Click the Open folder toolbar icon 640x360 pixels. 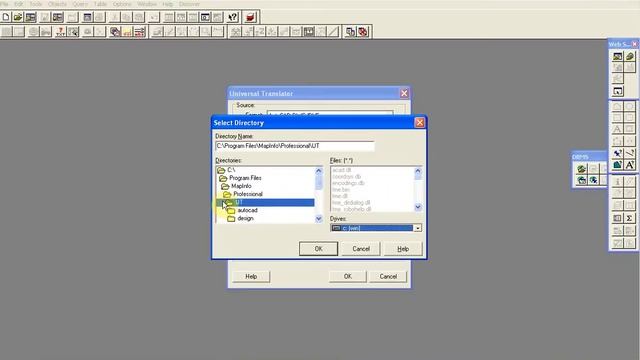pyautogui.click(x=18, y=17)
